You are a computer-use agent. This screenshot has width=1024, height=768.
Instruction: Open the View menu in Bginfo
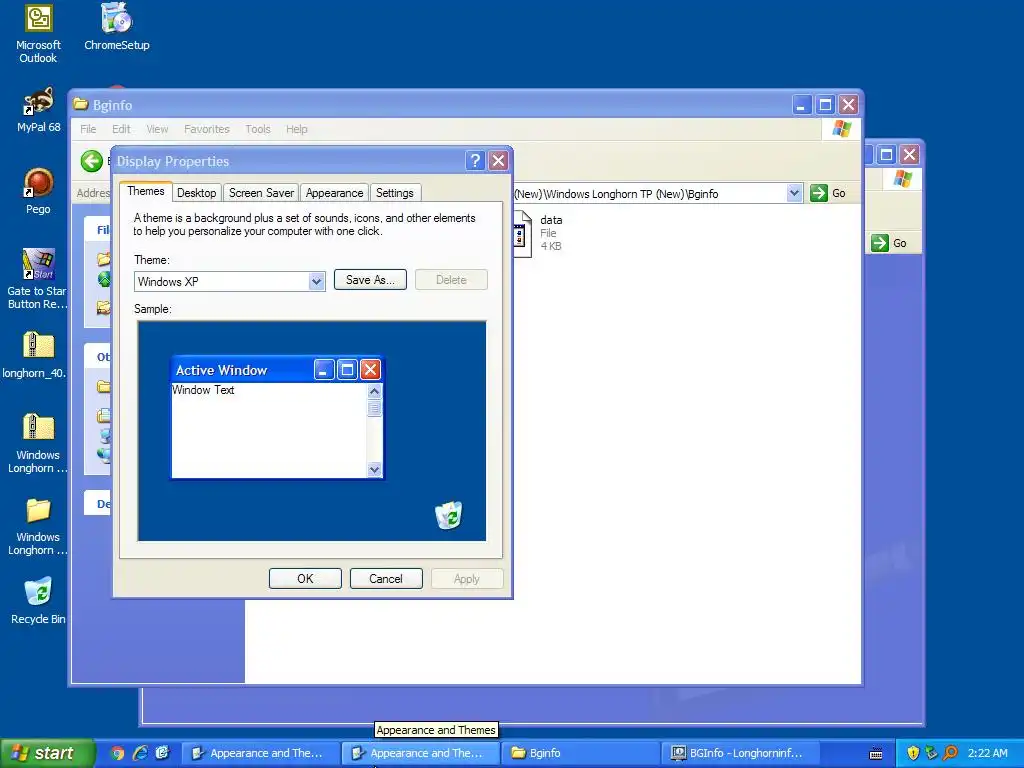[157, 129]
